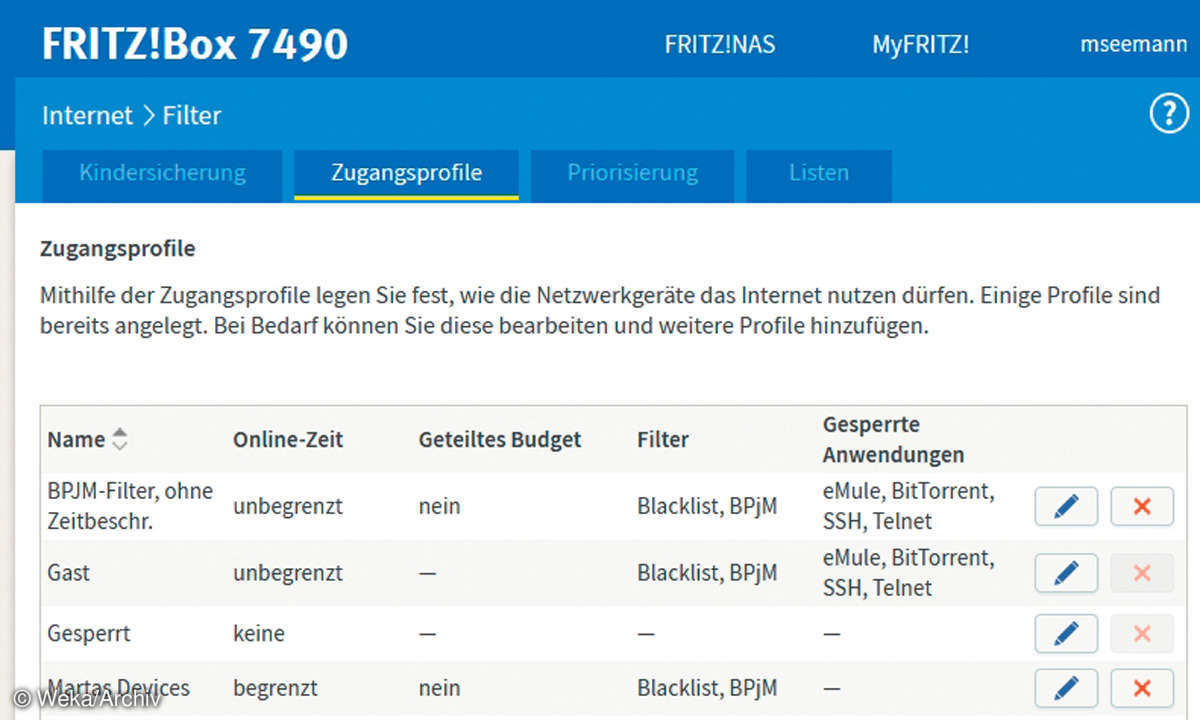
Task: Select the Zugangsprofile tab
Action: [406, 174]
